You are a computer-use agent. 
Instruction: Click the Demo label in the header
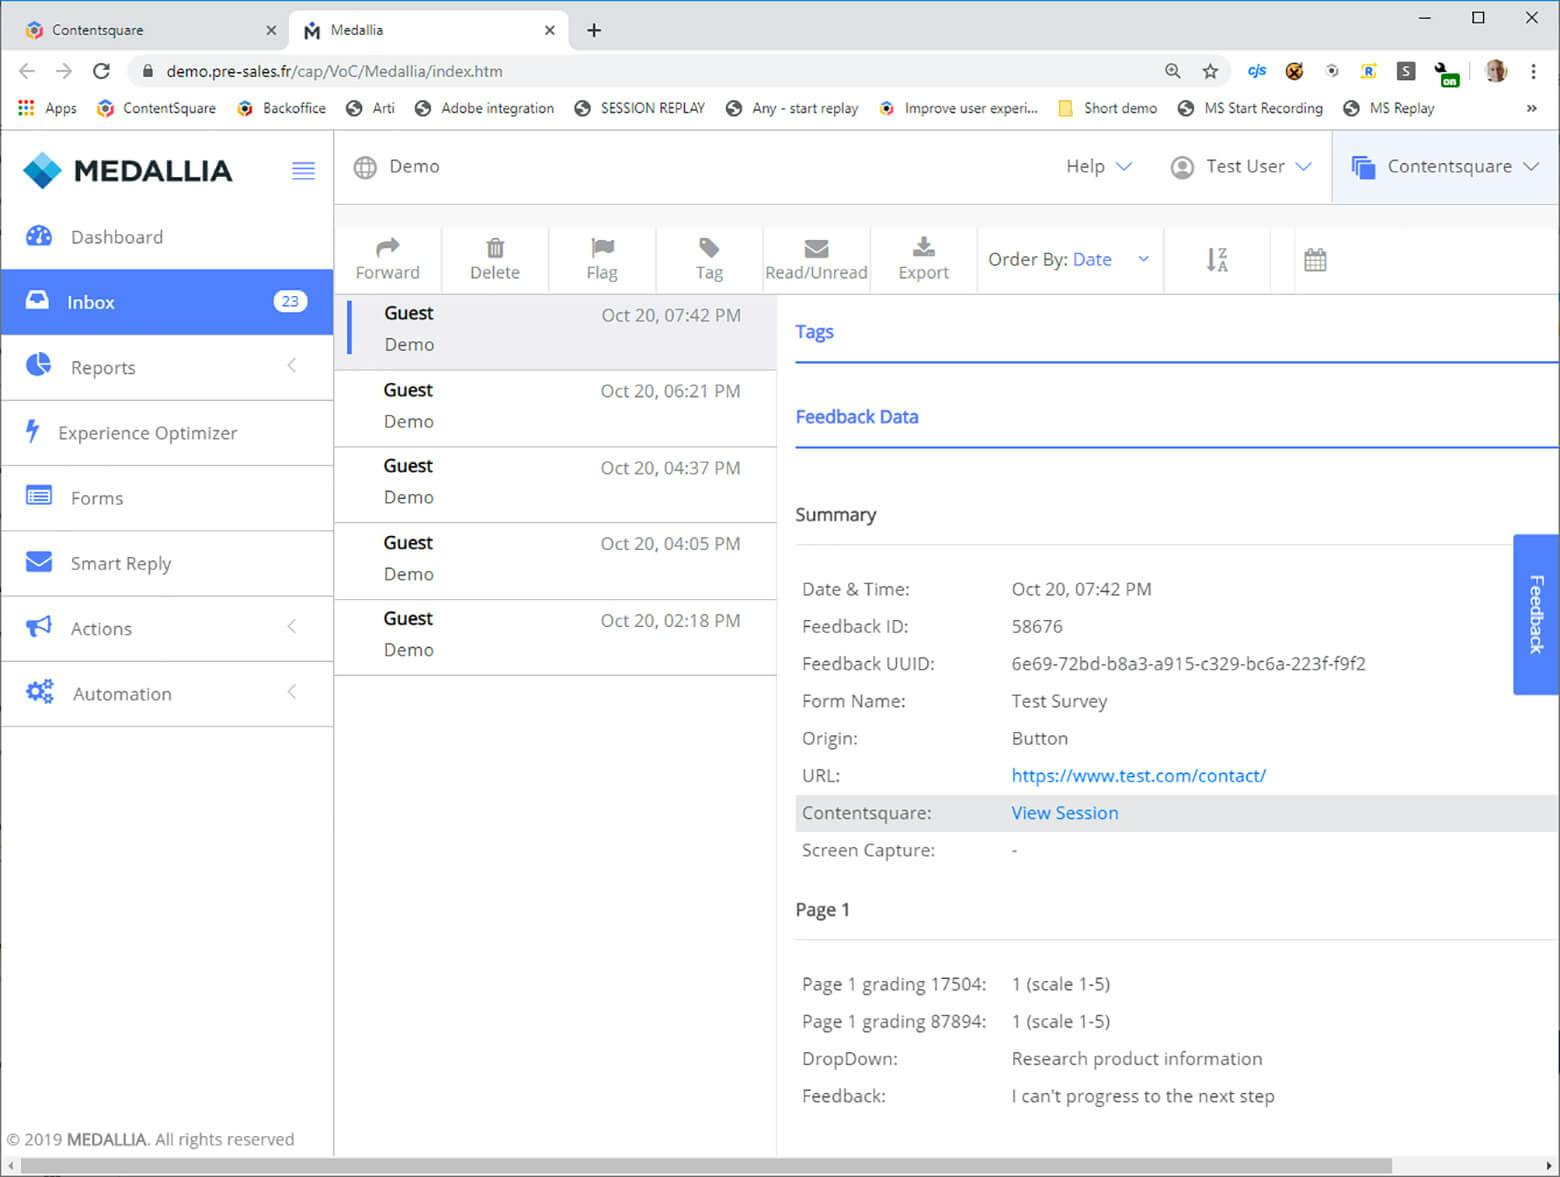click(x=414, y=166)
